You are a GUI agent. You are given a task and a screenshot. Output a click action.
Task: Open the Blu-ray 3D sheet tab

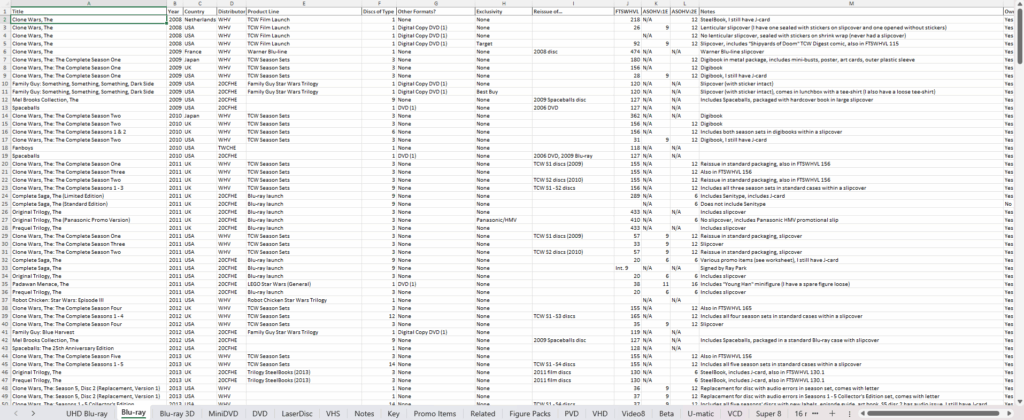pyautogui.click(x=180, y=411)
